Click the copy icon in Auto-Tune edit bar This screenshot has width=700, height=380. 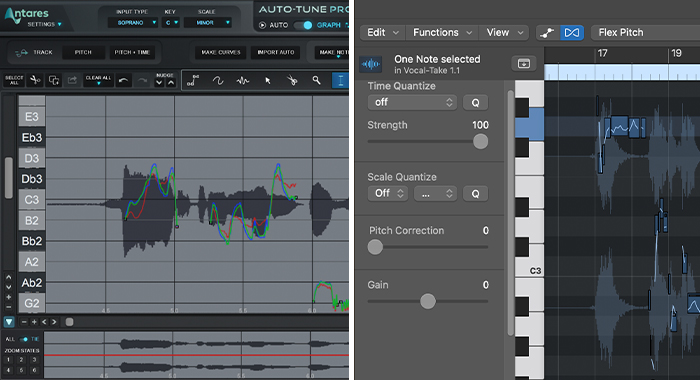[x=54, y=80]
